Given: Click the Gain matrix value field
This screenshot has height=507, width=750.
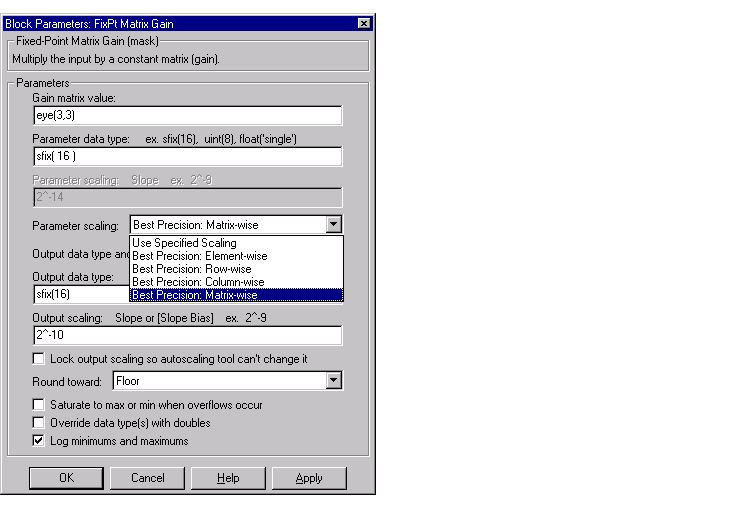Looking at the screenshot, I should 188,115.
